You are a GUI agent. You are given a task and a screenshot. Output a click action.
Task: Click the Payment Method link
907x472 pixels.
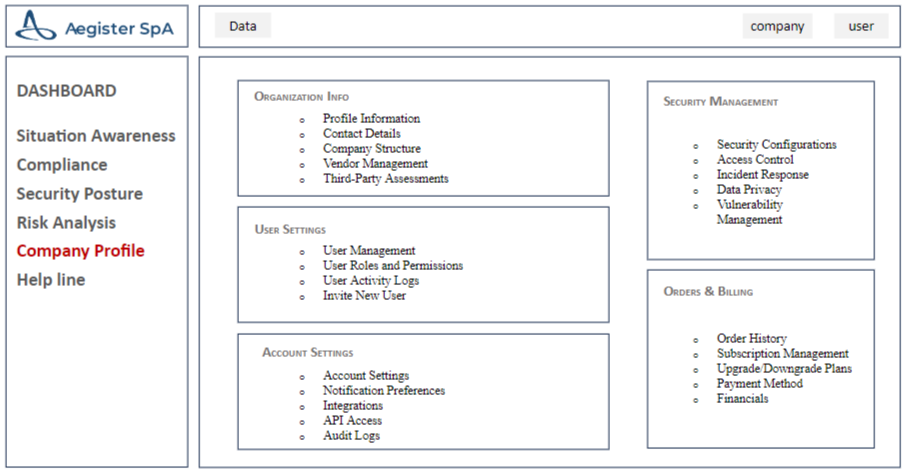point(760,384)
